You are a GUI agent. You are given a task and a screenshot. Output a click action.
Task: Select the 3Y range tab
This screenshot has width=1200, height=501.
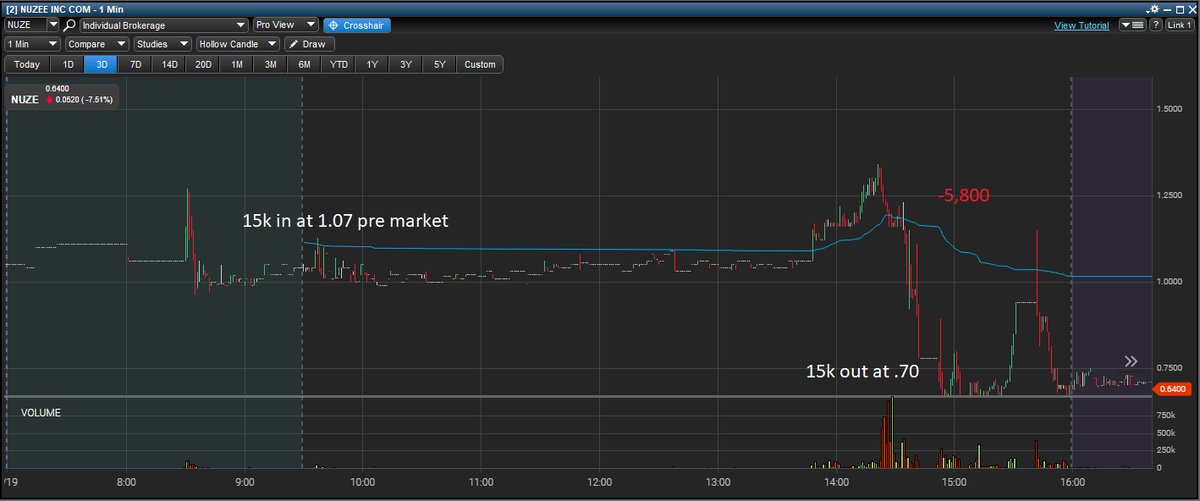pyautogui.click(x=405, y=64)
